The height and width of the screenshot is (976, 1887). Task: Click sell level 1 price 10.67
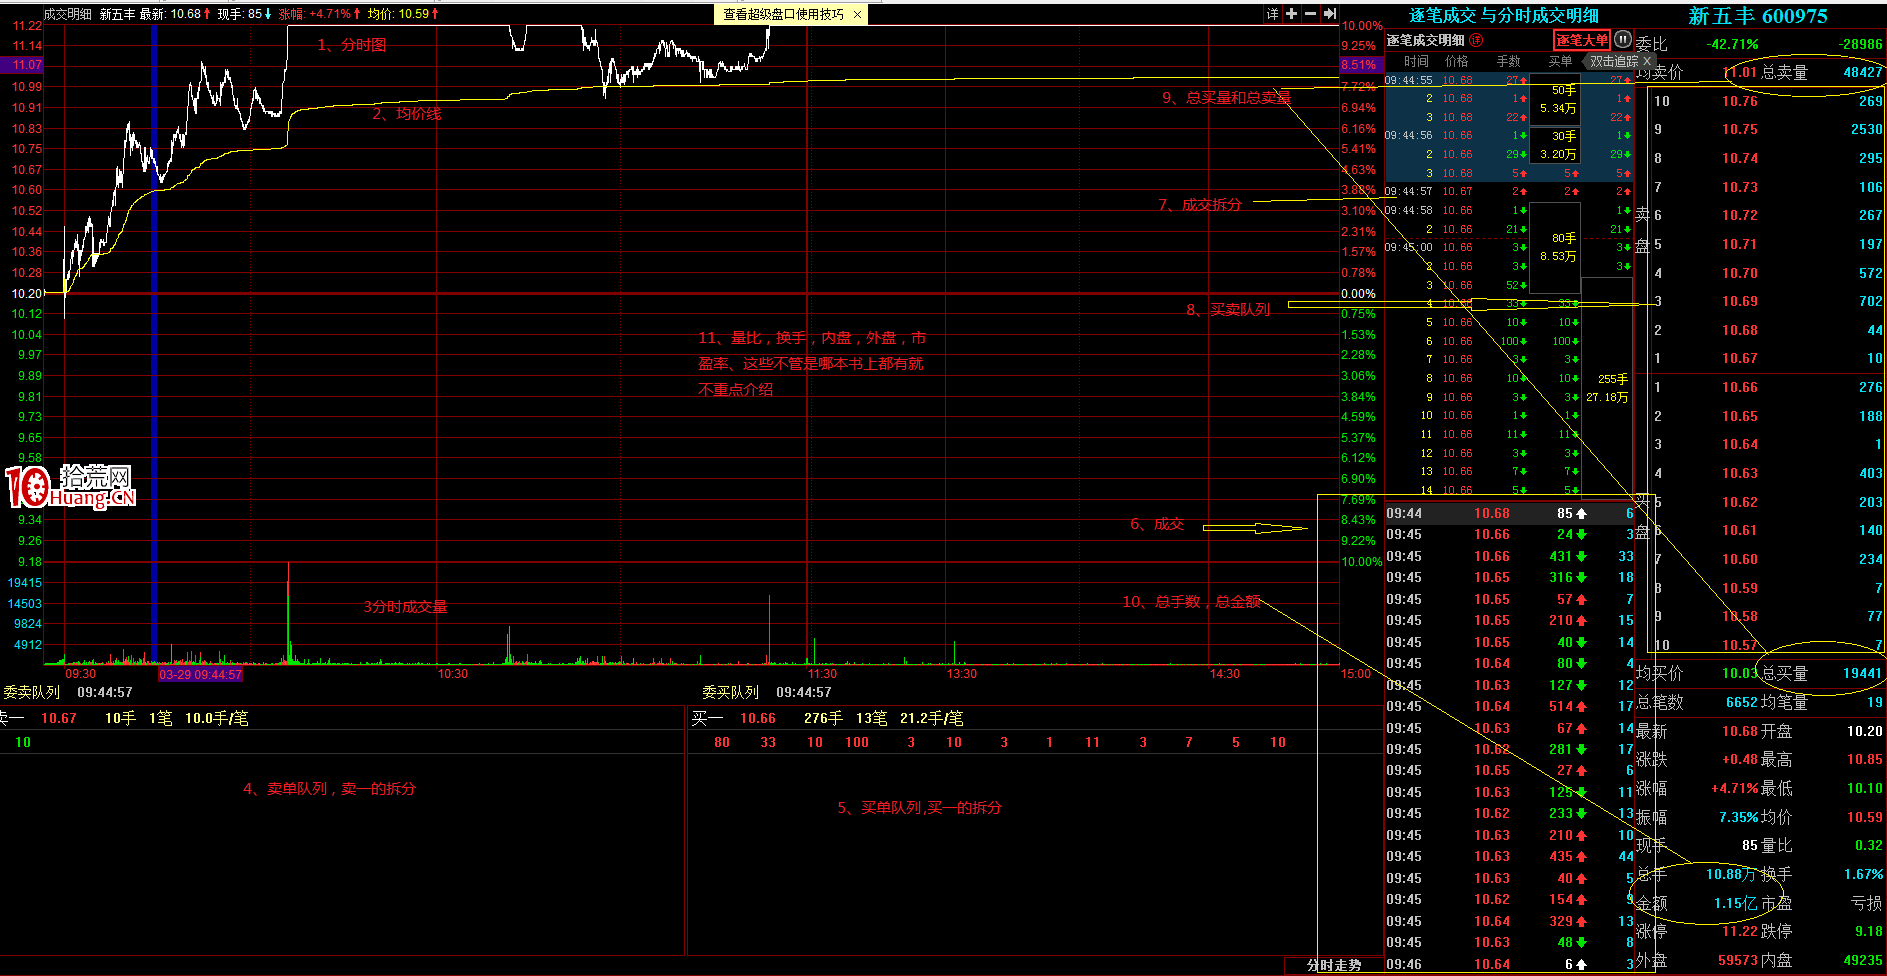1739,358
